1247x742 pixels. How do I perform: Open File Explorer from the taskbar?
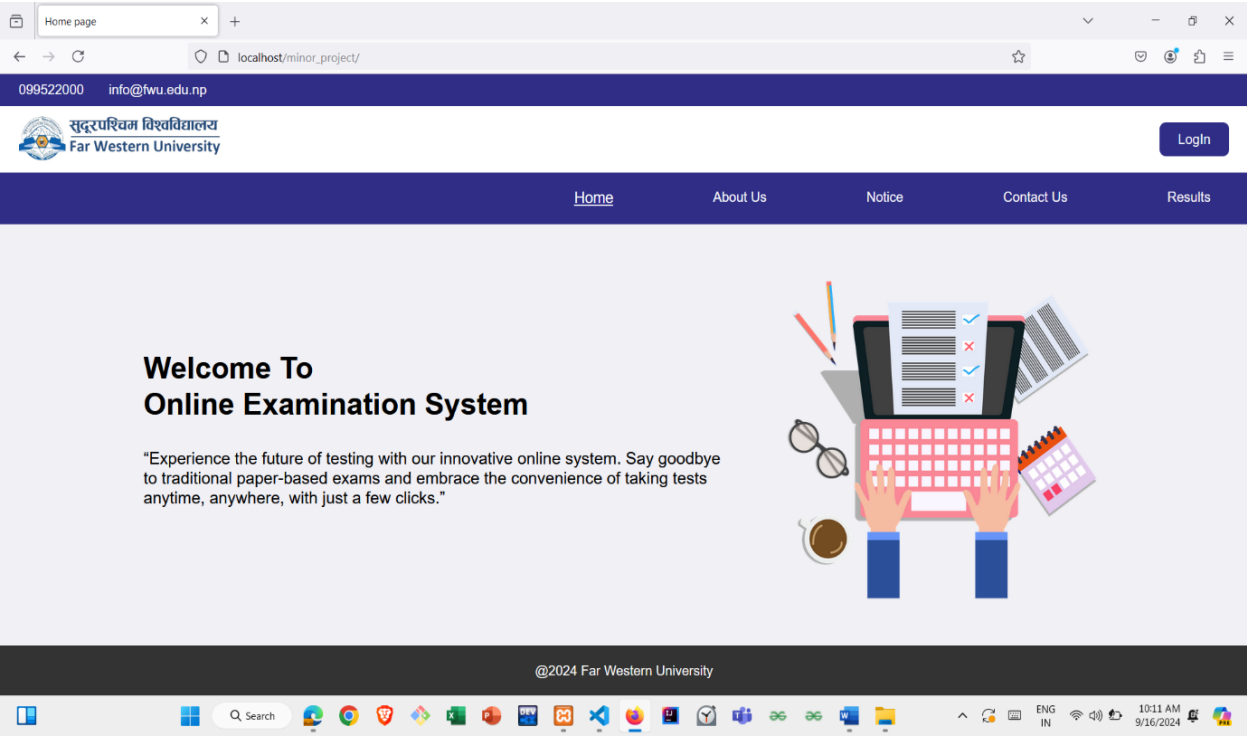(885, 716)
